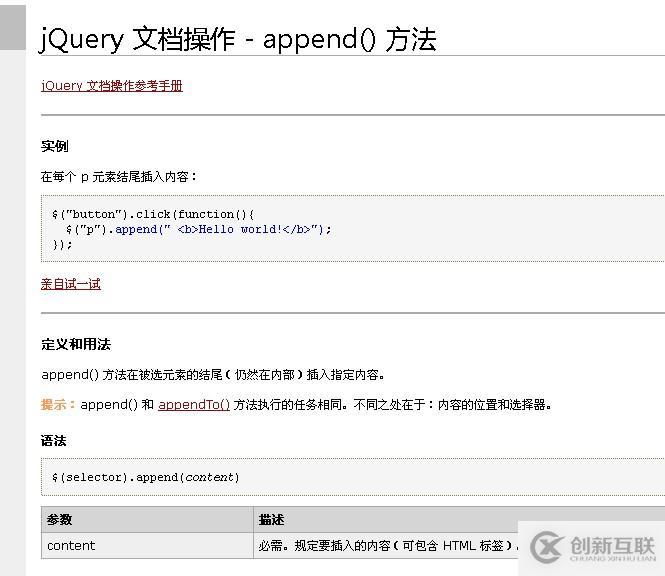The width and height of the screenshot is (665, 576).
Task: Click the 创新互联 circular logo icon
Action: (x=547, y=546)
